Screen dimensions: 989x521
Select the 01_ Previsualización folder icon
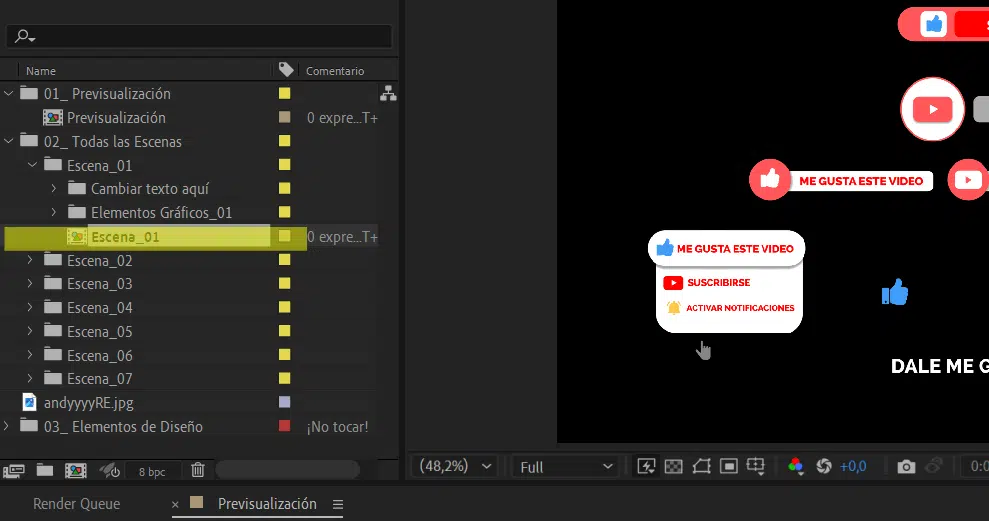(29, 93)
